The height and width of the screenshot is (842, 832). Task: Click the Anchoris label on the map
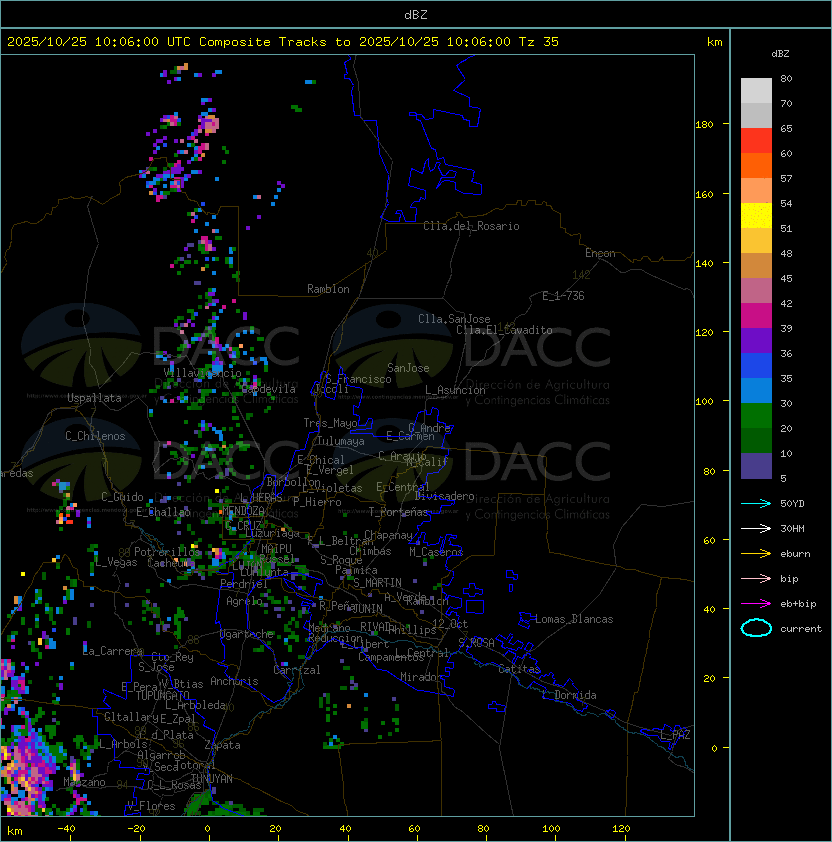[234, 681]
